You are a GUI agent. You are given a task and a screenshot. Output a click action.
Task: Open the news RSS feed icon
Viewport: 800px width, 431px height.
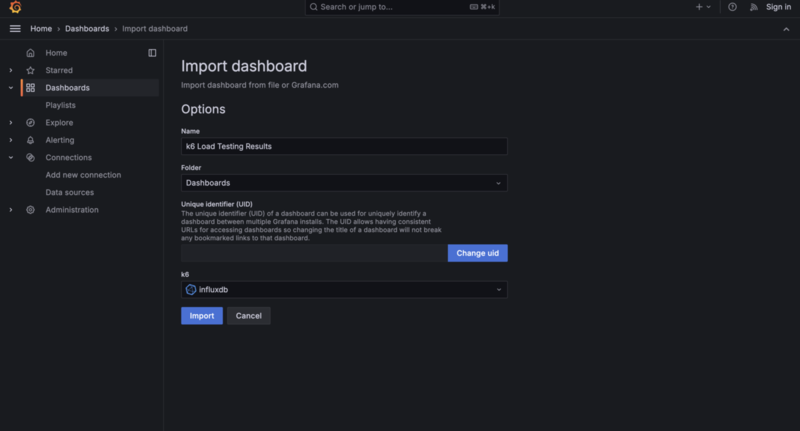[754, 7]
